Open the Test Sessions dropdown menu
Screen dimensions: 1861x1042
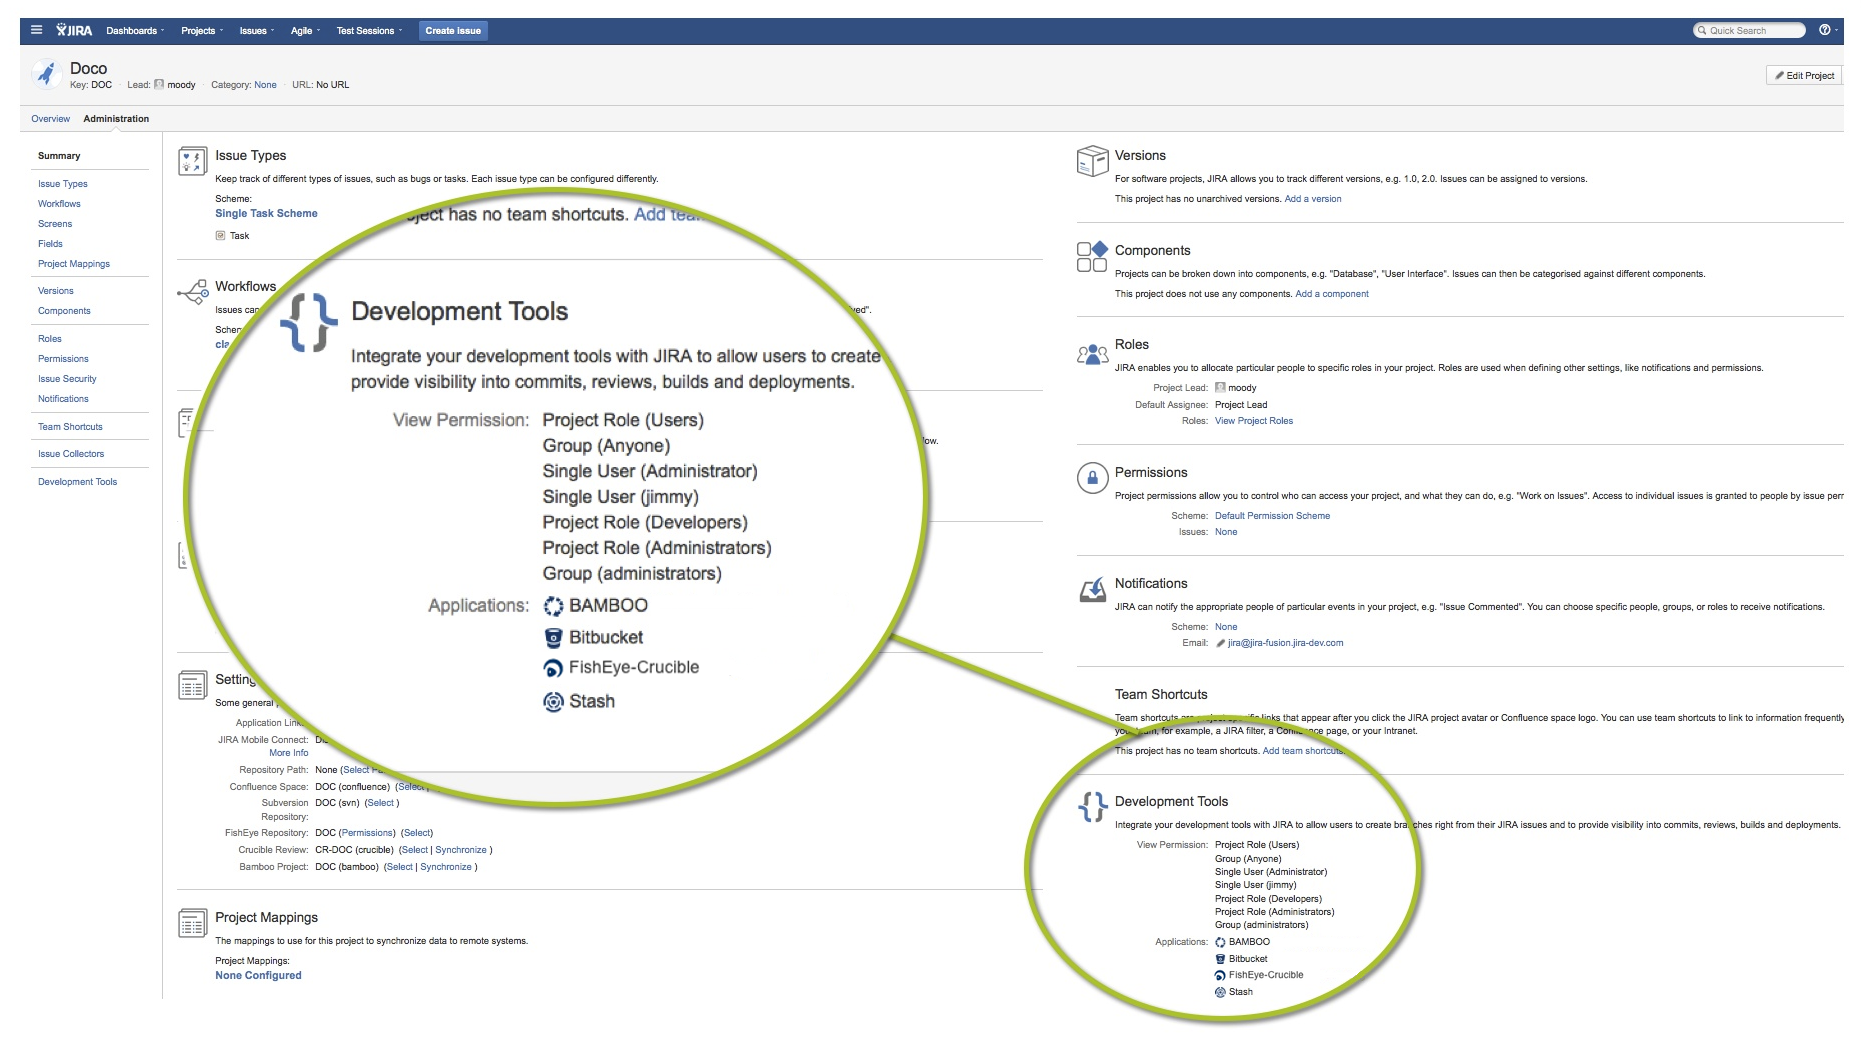tap(370, 31)
